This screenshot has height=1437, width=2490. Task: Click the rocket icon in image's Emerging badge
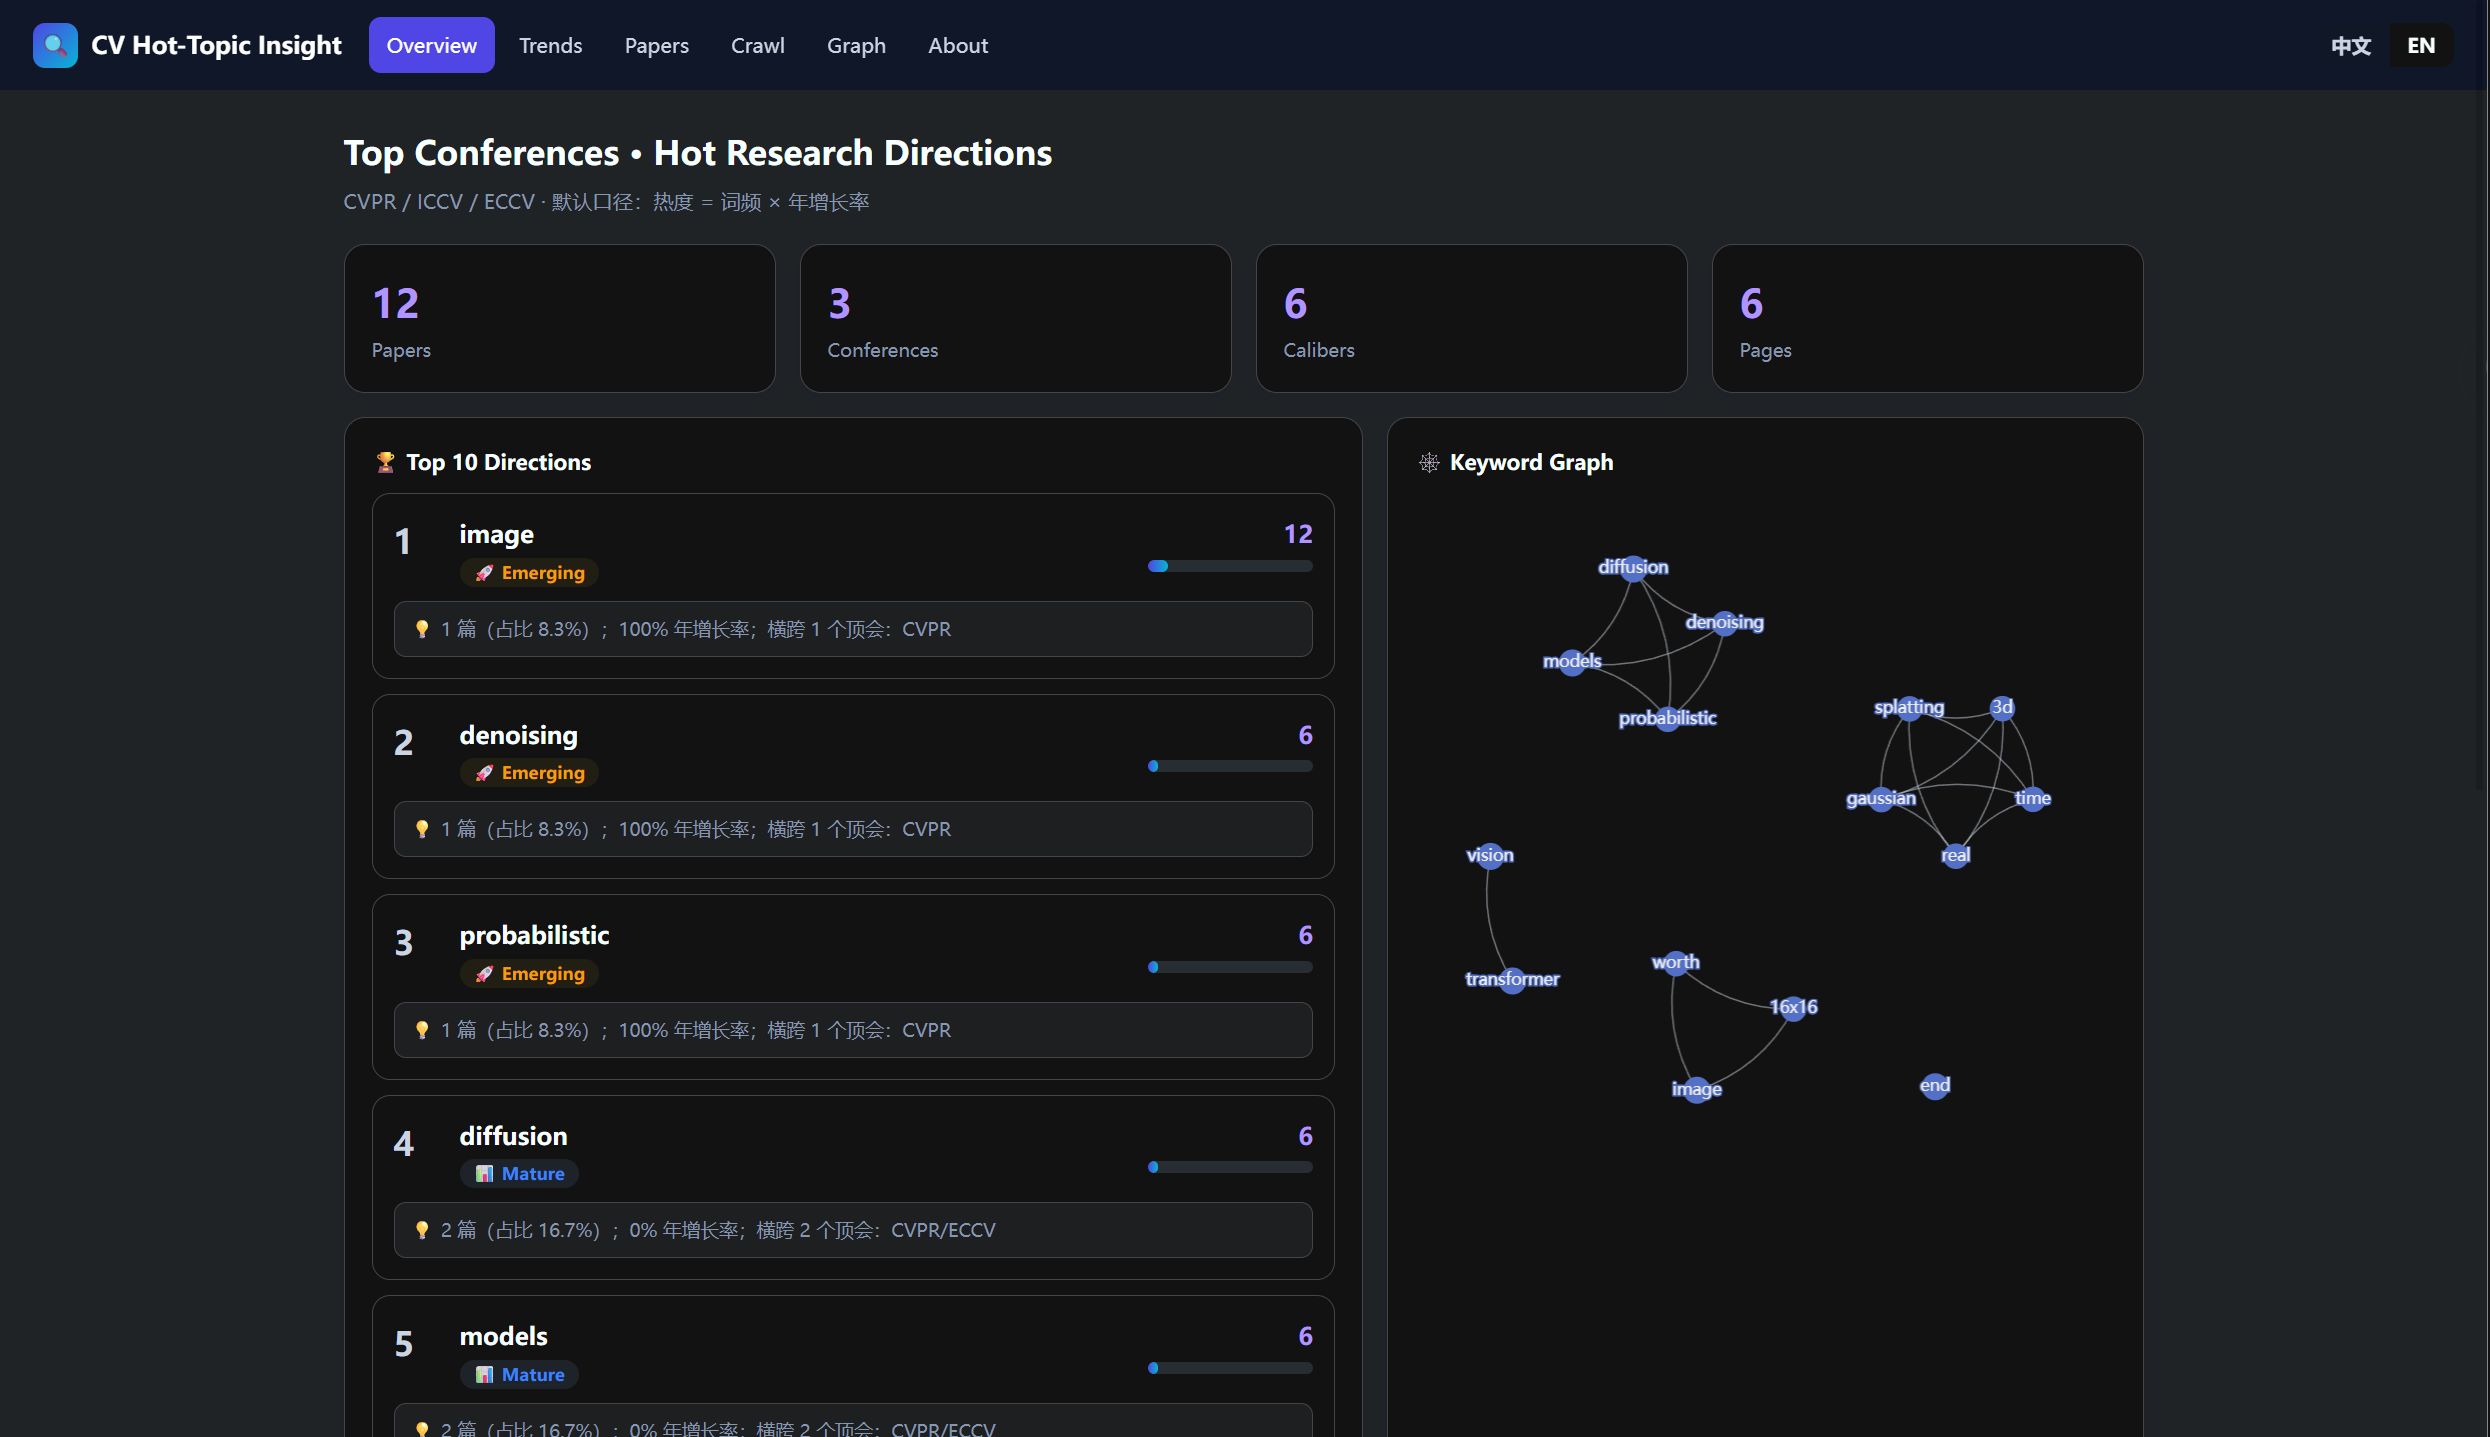484,573
